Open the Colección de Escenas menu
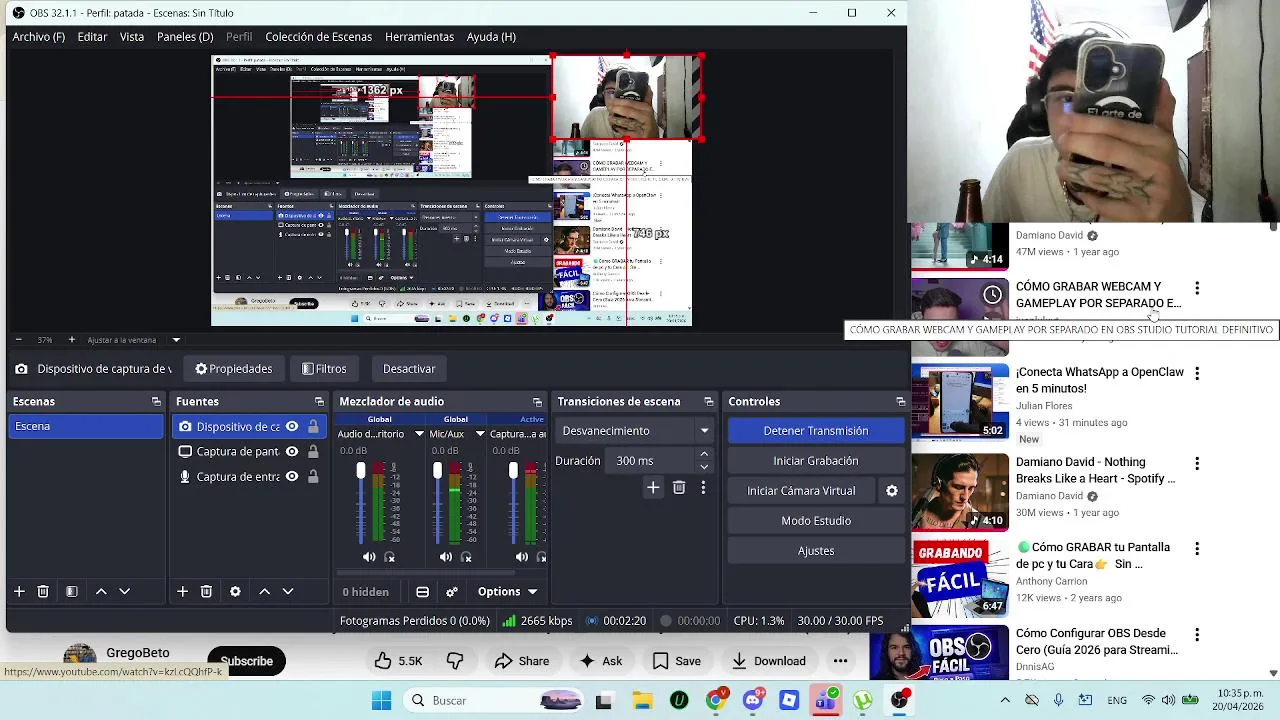1280x720 pixels. 318,36
